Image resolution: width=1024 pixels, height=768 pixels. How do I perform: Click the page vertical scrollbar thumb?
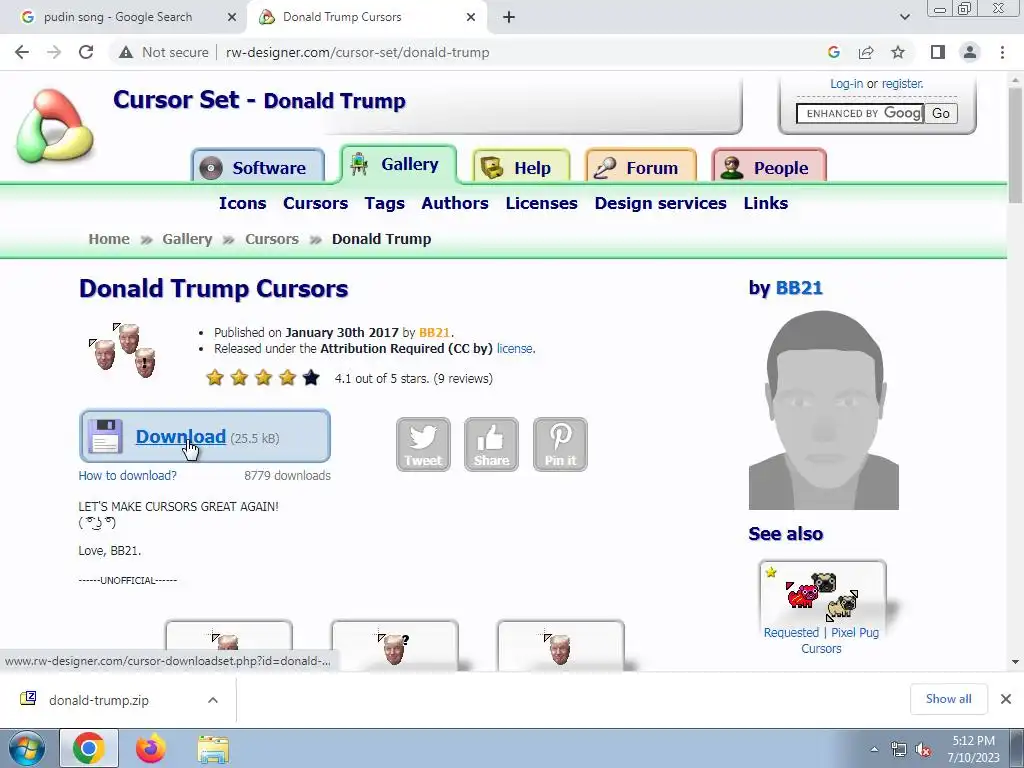click(1015, 145)
